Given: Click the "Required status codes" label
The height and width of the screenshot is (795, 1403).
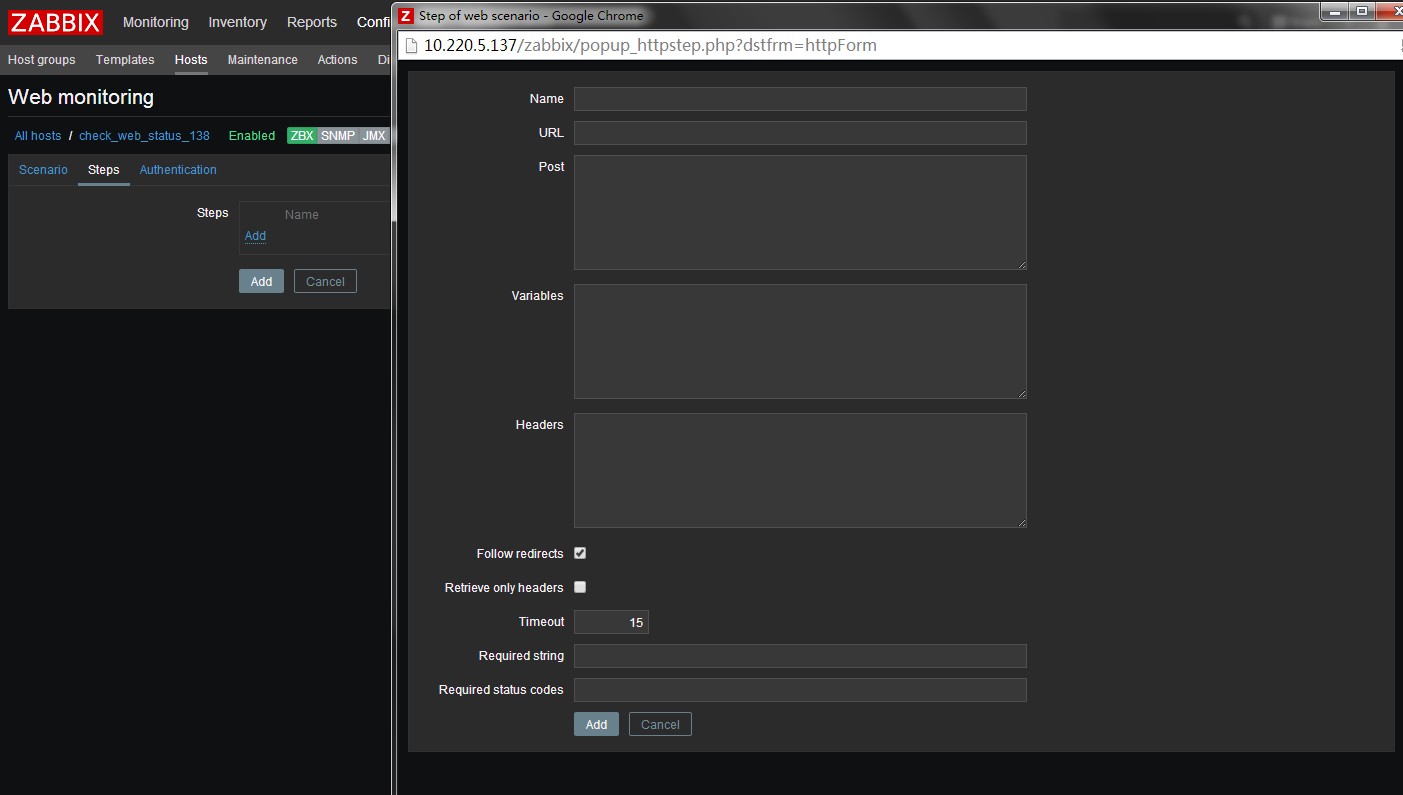Looking at the screenshot, I should click(501, 690).
